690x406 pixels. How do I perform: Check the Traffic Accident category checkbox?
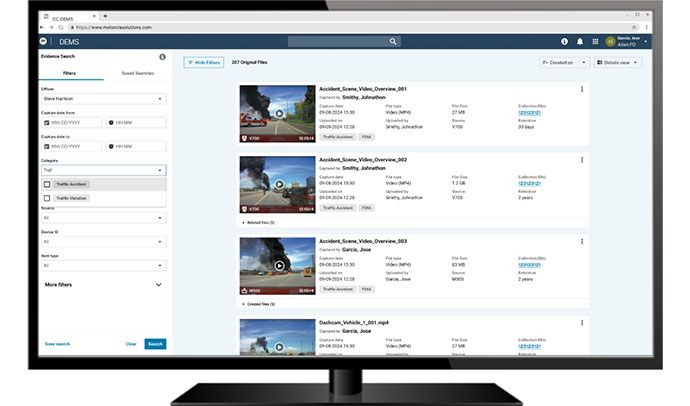point(47,184)
